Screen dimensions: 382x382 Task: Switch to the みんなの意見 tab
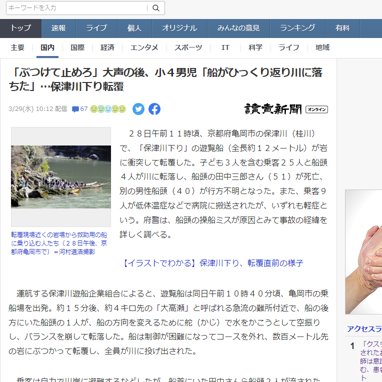click(x=238, y=28)
